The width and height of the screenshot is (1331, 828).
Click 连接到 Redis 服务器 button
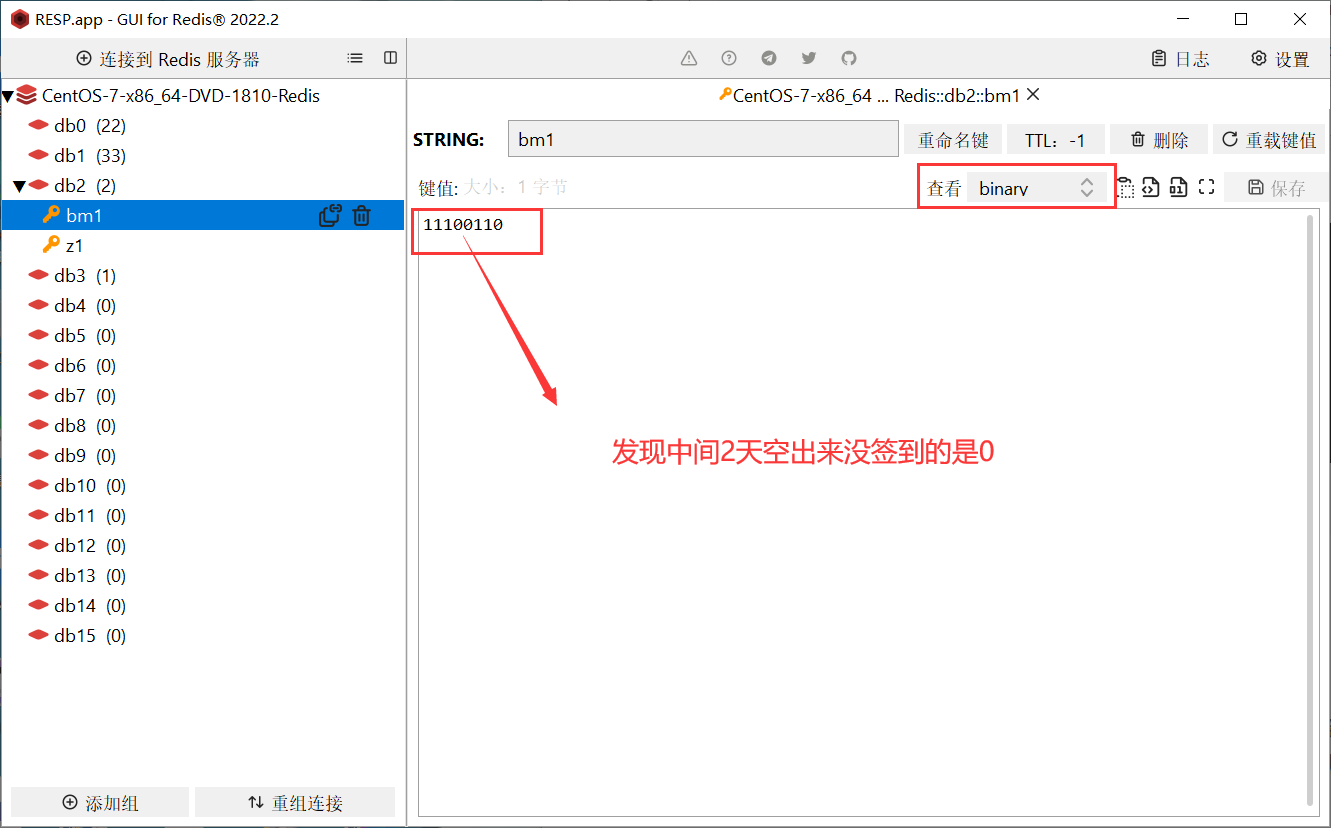coord(168,59)
